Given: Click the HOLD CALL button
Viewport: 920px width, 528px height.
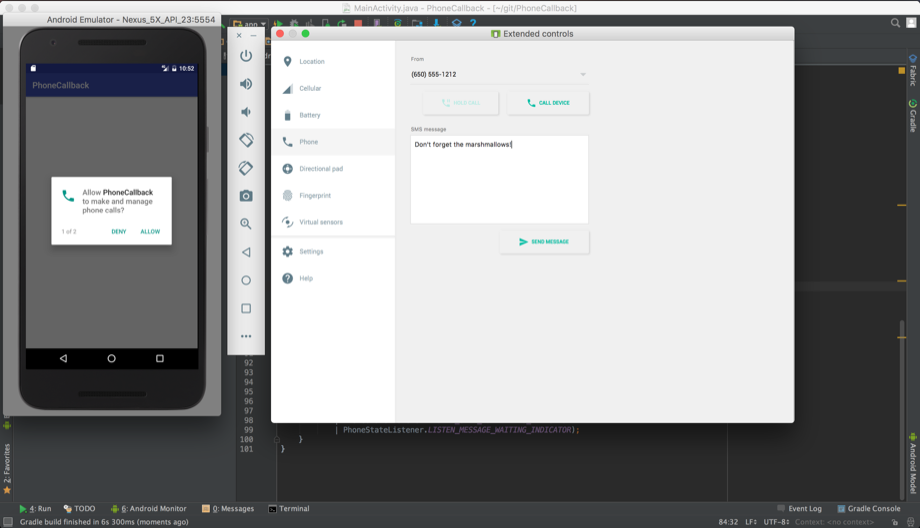Looking at the screenshot, I should tap(461, 103).
